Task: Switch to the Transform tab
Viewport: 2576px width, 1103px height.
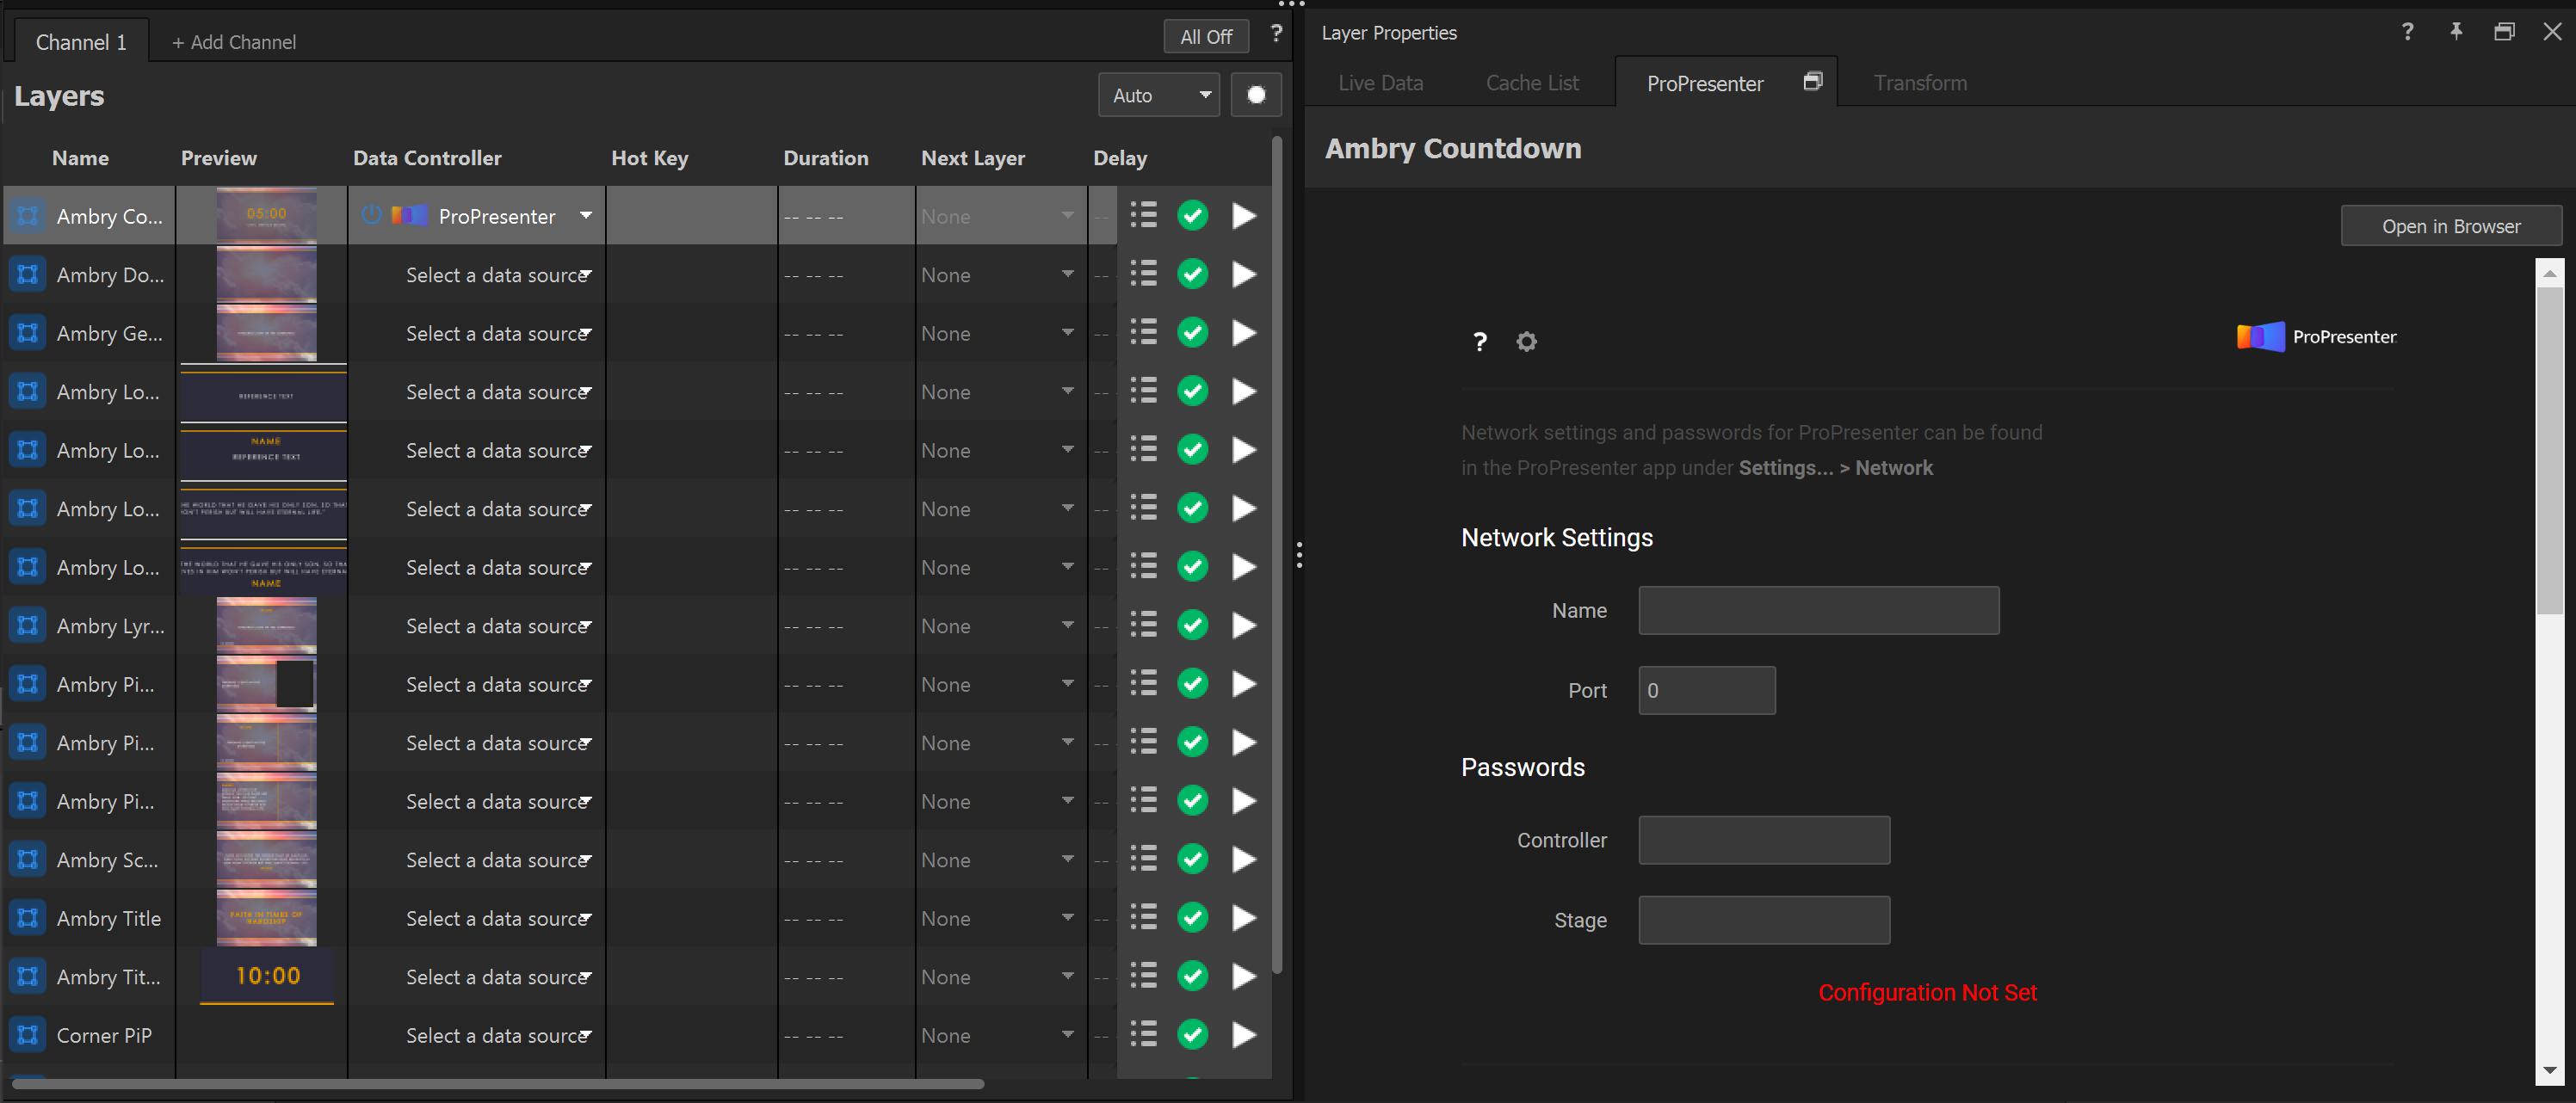Action: (1919, 82)
